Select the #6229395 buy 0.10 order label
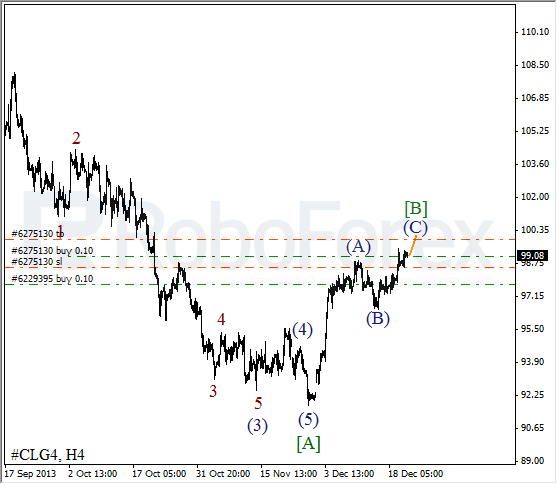The image size is (557, 484). point(52,279)
